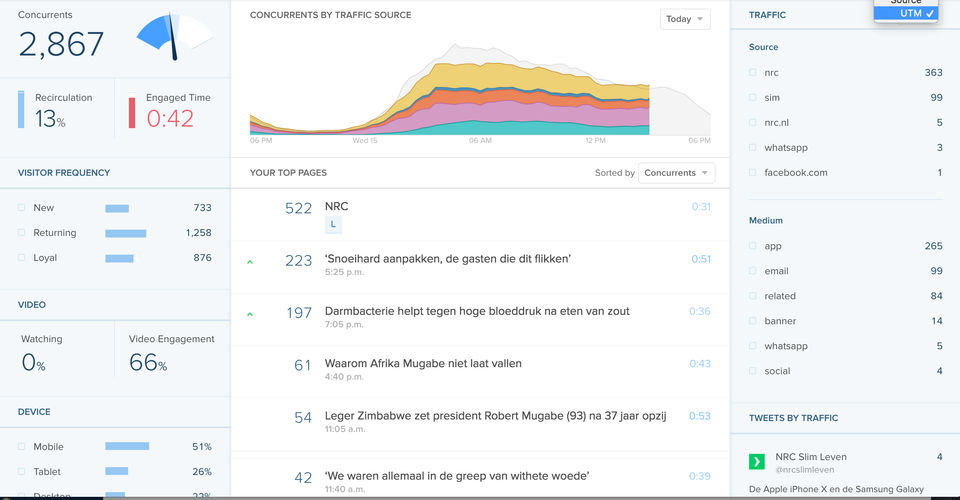Enable the Loyal visitors filter checkbox
The width and height of the screenshot is (960, 500).
(x=21, y=258)
